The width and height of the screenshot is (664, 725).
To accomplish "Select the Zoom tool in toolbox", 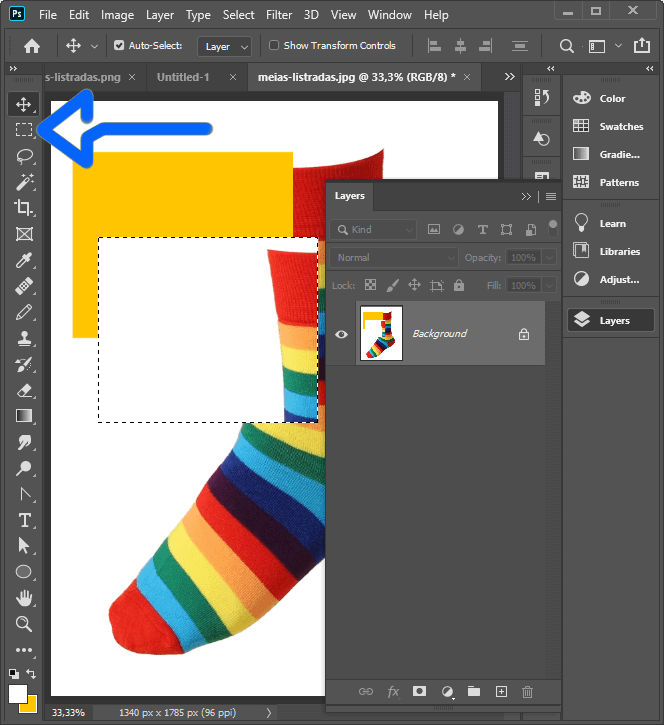I will pyautogui.click(x=24, y=624).
